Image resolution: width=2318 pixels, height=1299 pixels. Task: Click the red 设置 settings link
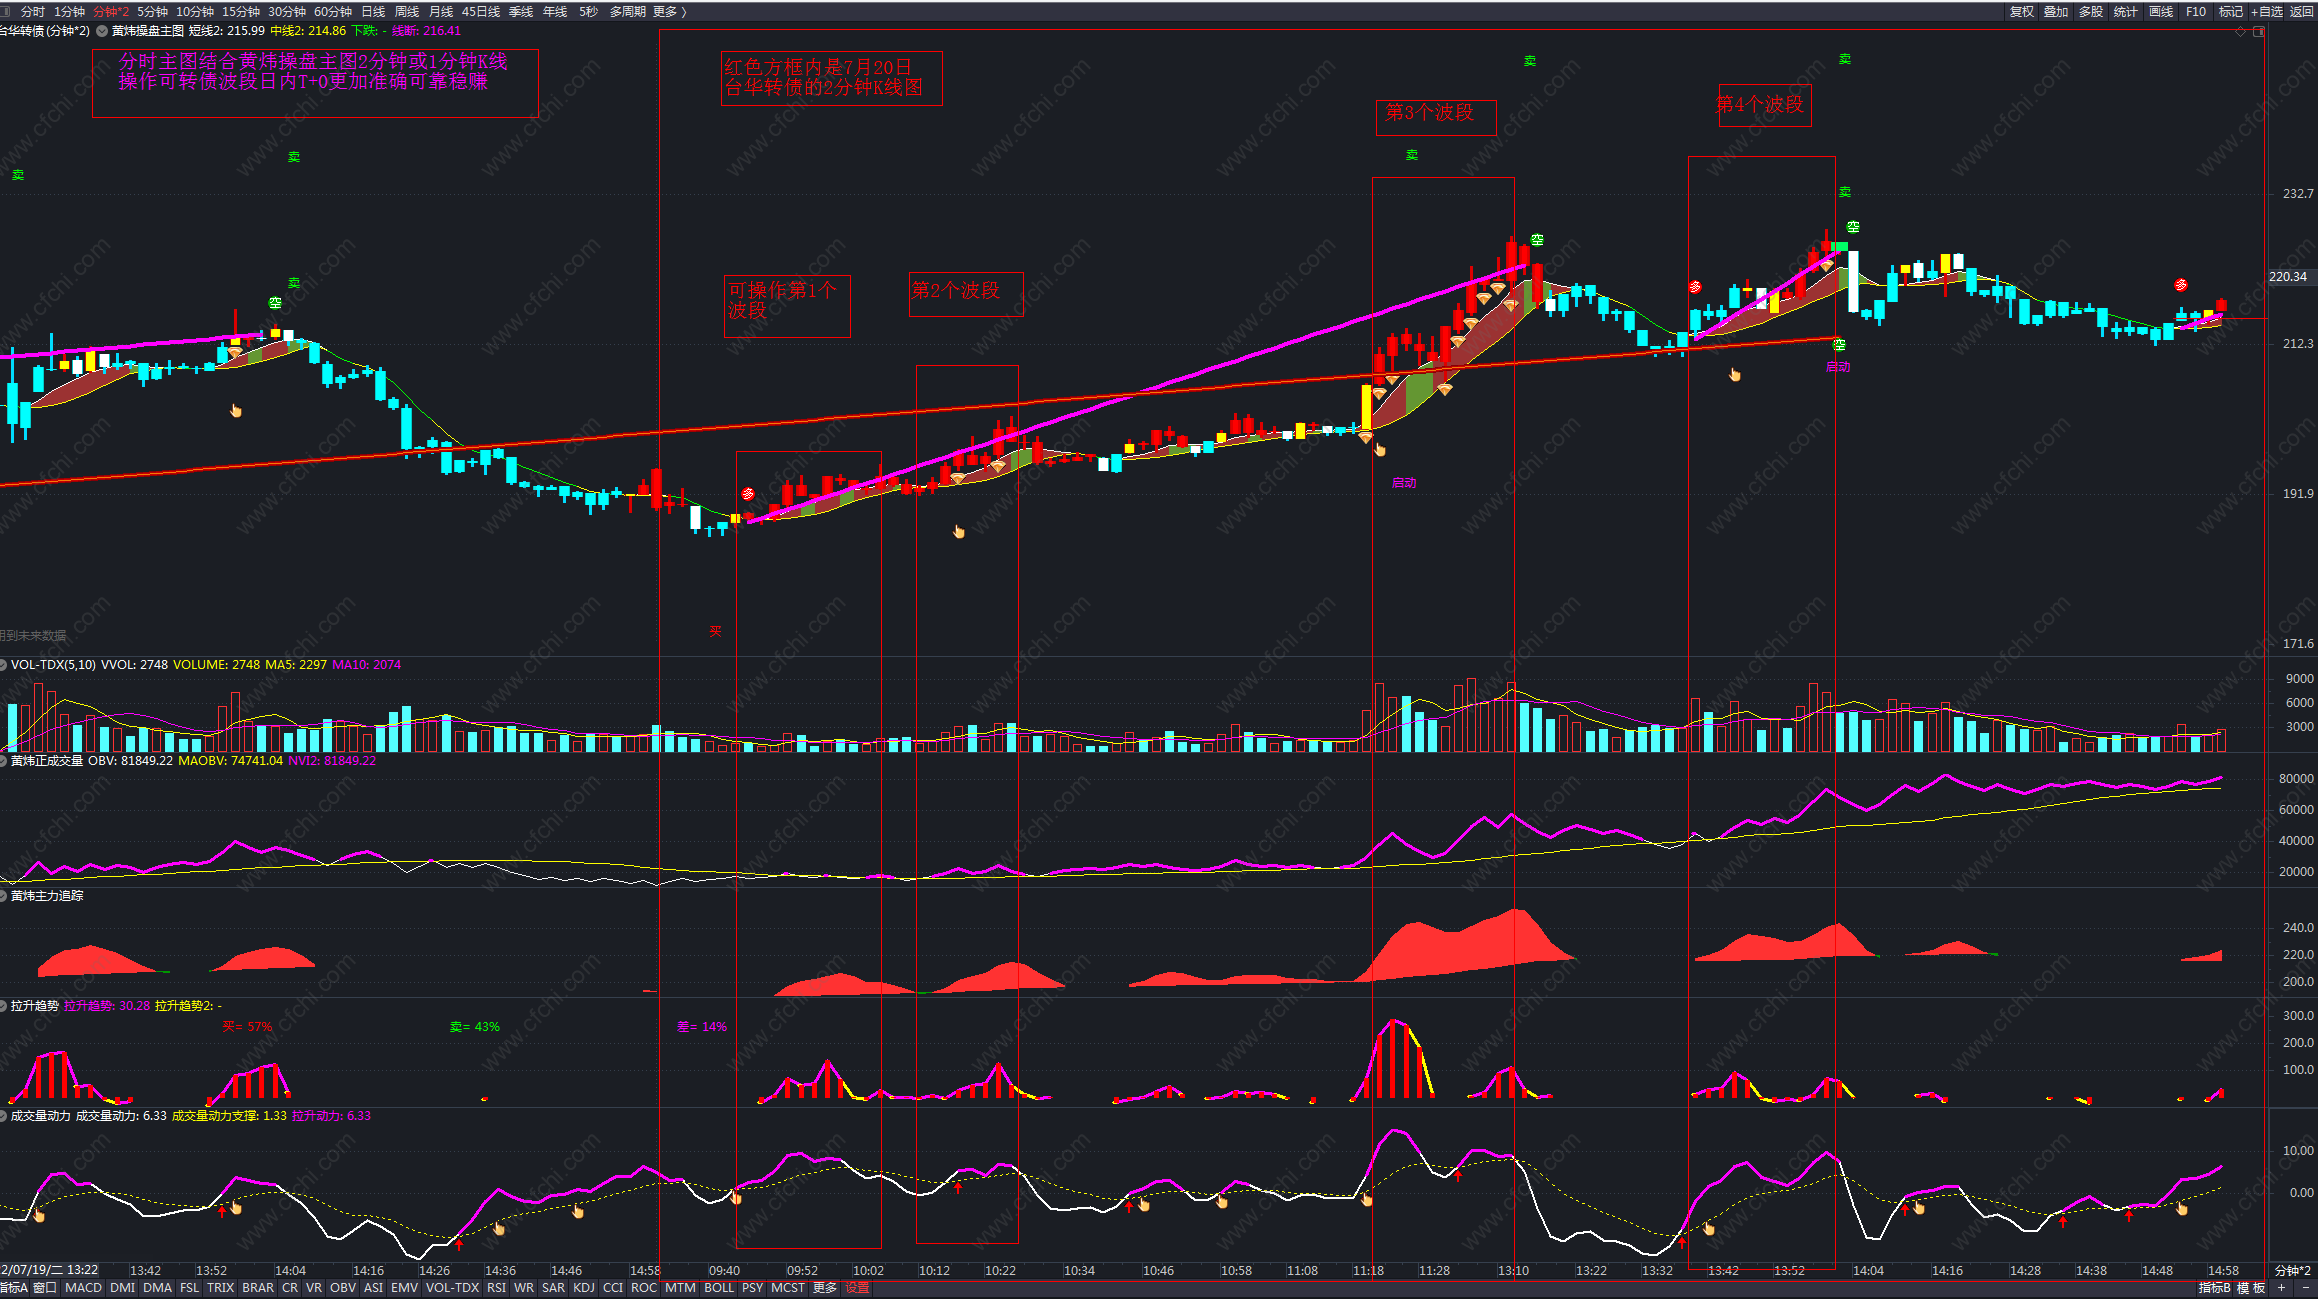tap(857, 1288)
